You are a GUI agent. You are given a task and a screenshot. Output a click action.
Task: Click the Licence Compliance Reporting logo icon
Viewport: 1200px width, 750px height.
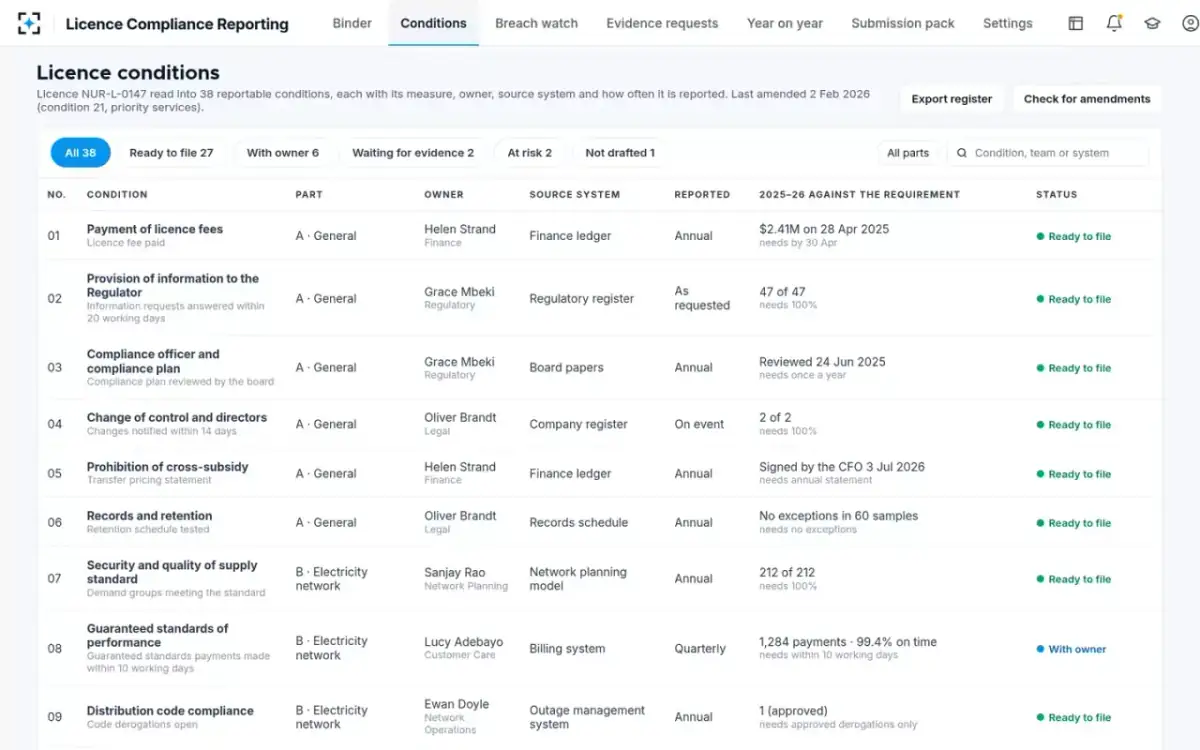point(29,23)
